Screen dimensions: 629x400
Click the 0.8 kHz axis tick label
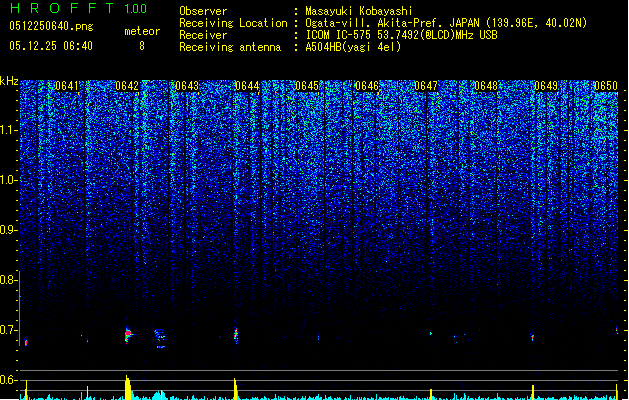tap(8, 280)
